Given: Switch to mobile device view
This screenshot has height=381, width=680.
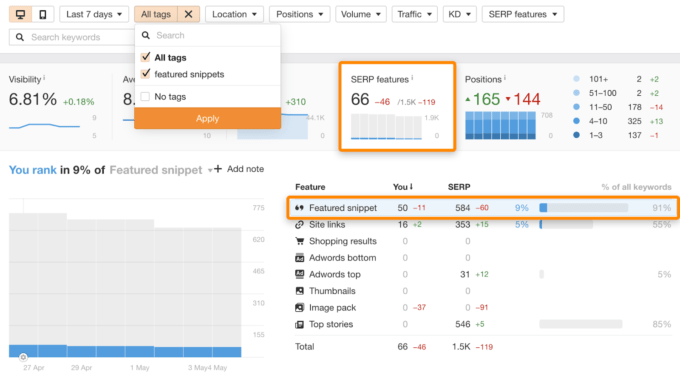Looking at the screenshot, I should coord(42,14).
